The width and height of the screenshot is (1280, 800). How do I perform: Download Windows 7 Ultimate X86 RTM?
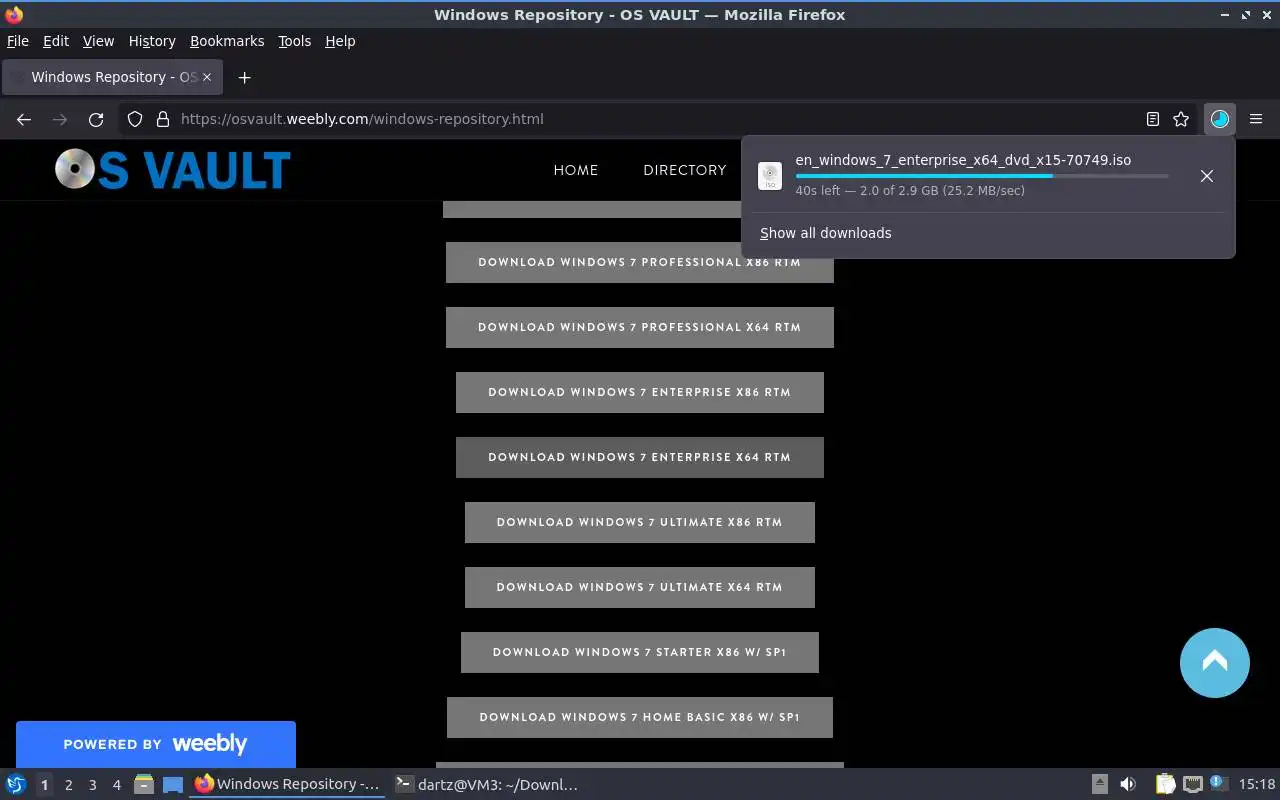[640, 522]
